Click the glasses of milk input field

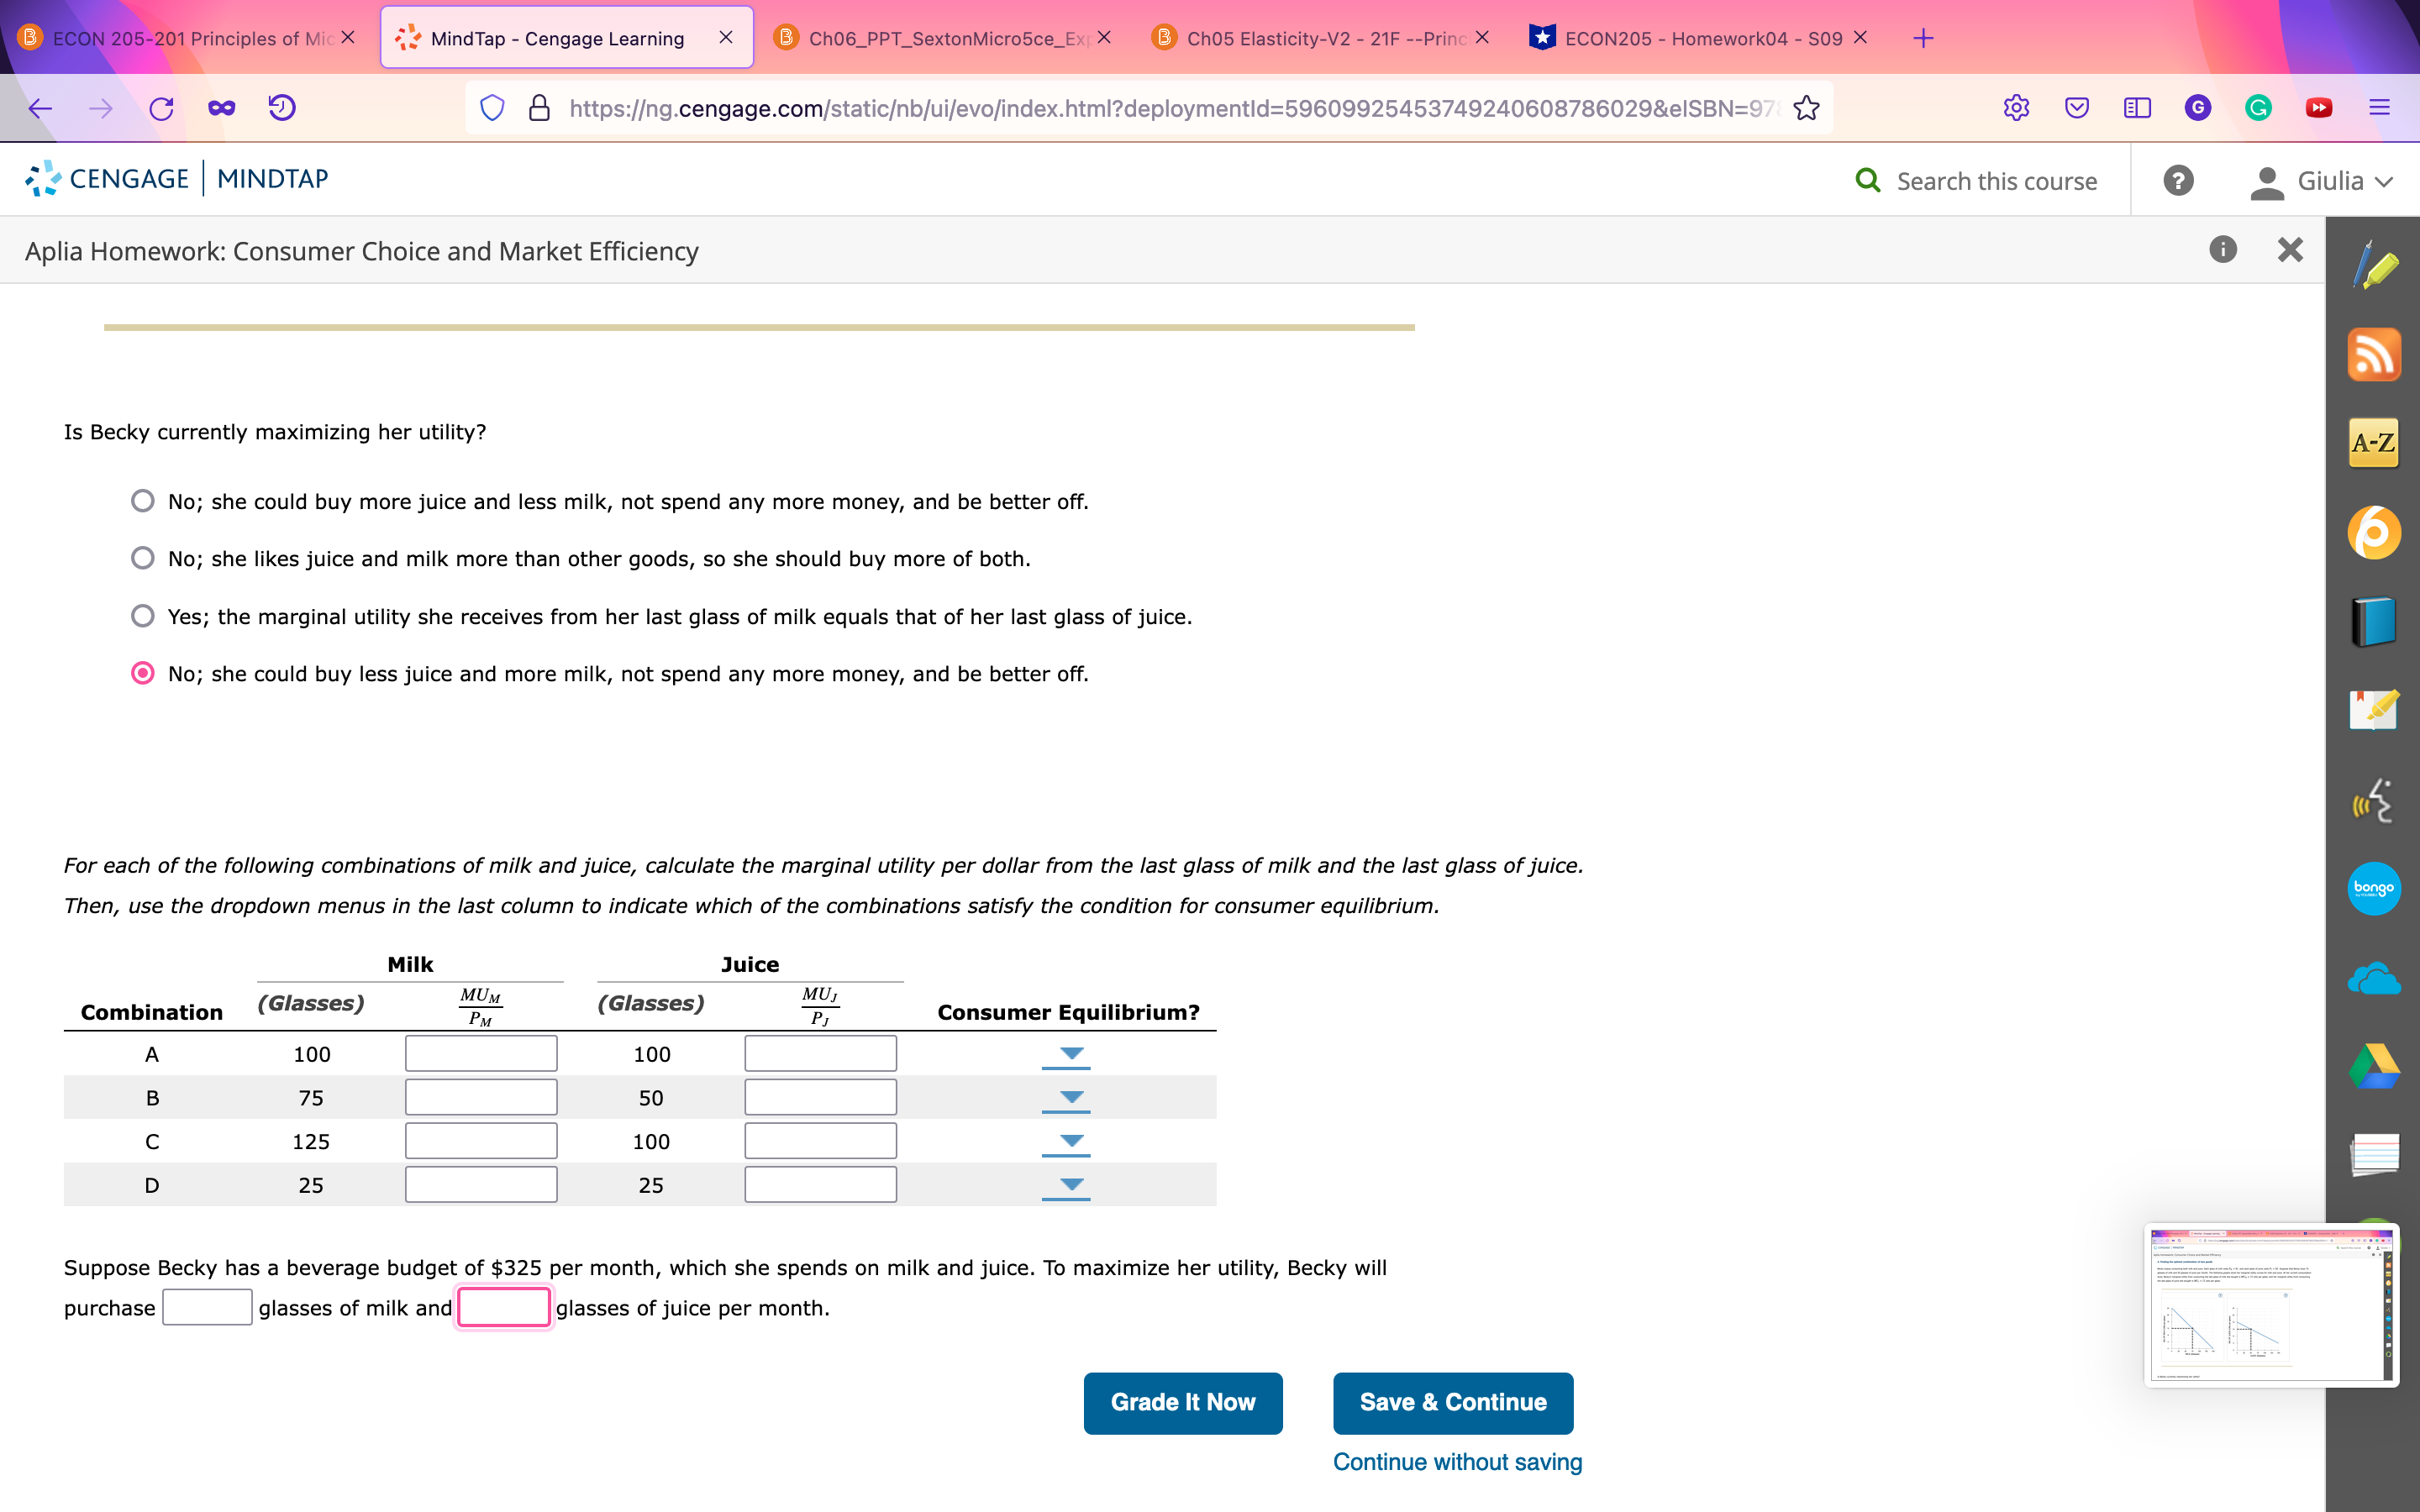(207, 1306)
